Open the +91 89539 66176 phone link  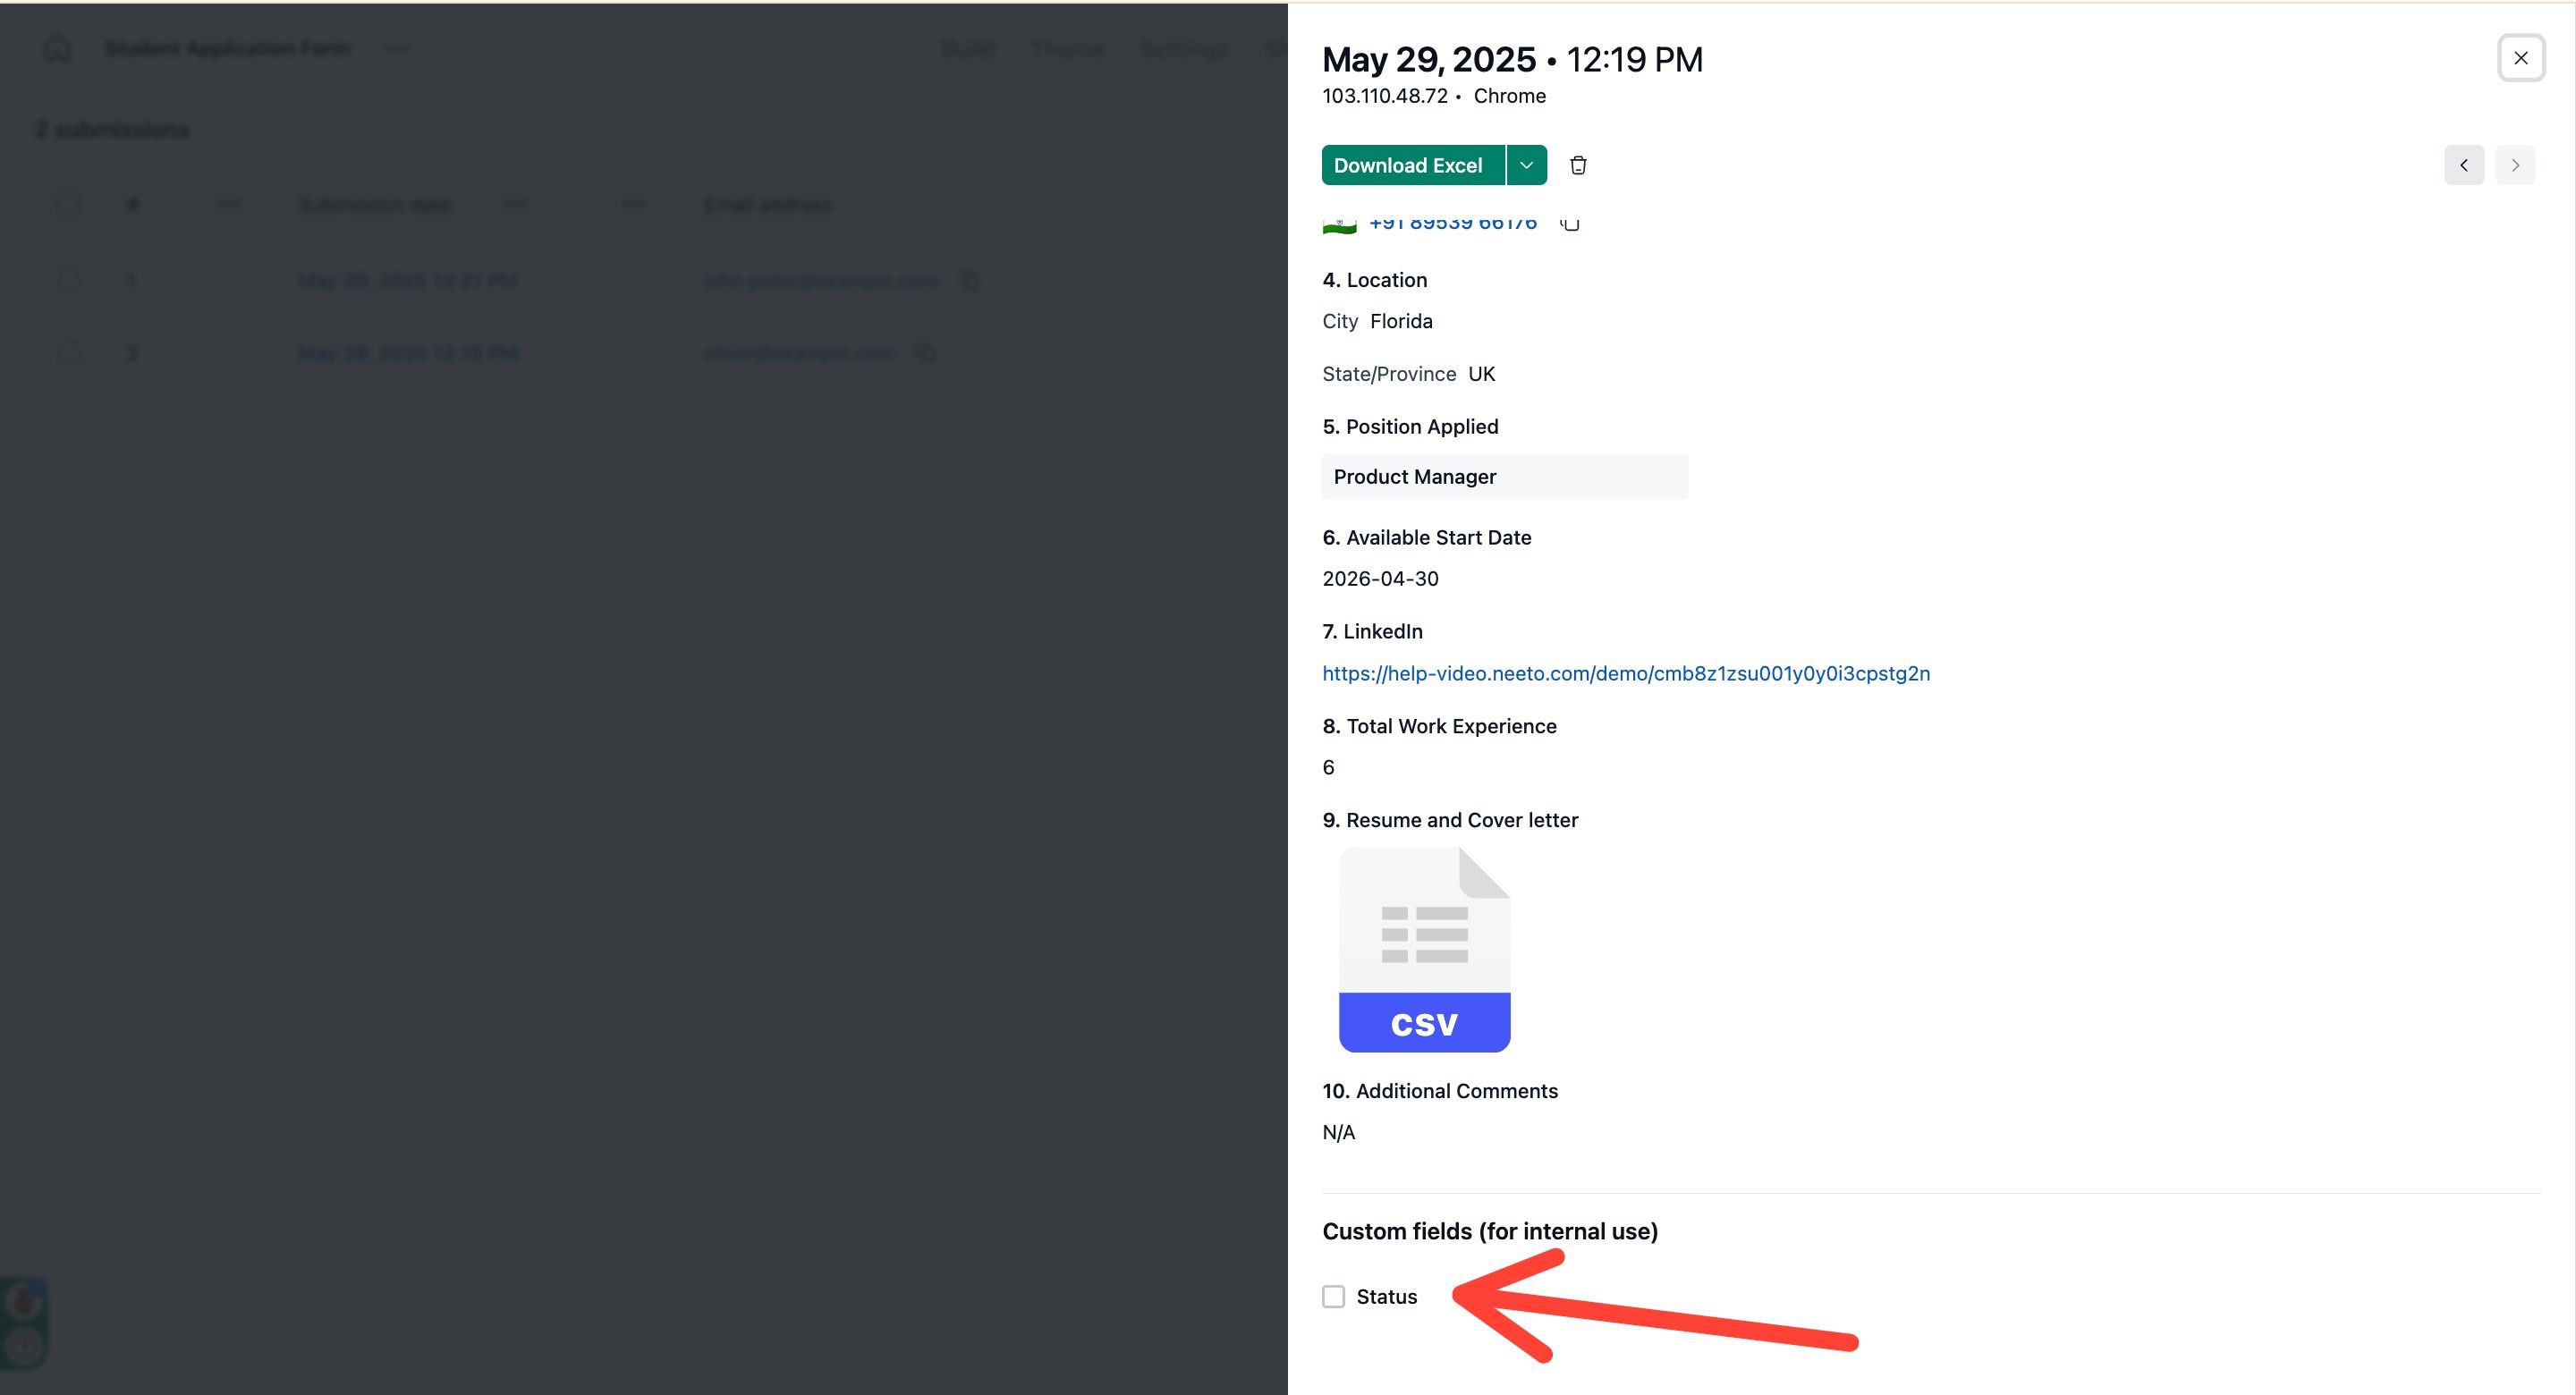coord(1452,224)
